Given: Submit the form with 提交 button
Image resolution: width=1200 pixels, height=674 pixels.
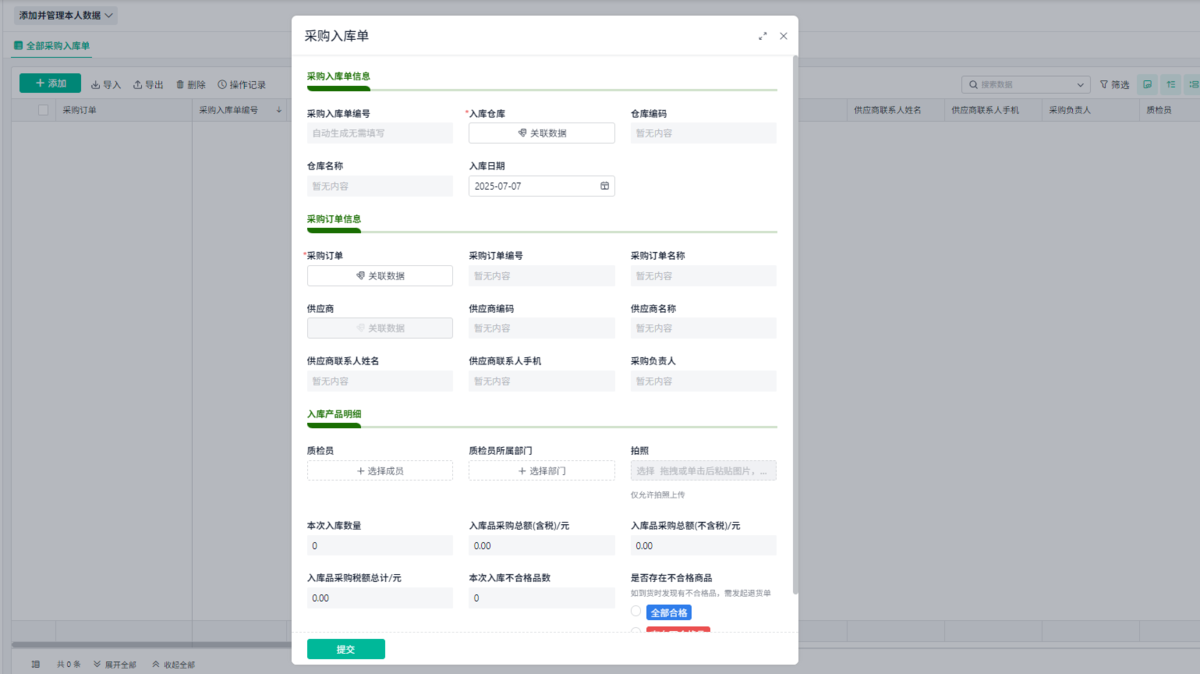Looking at the screenshot, I should [x=345, y=649].
